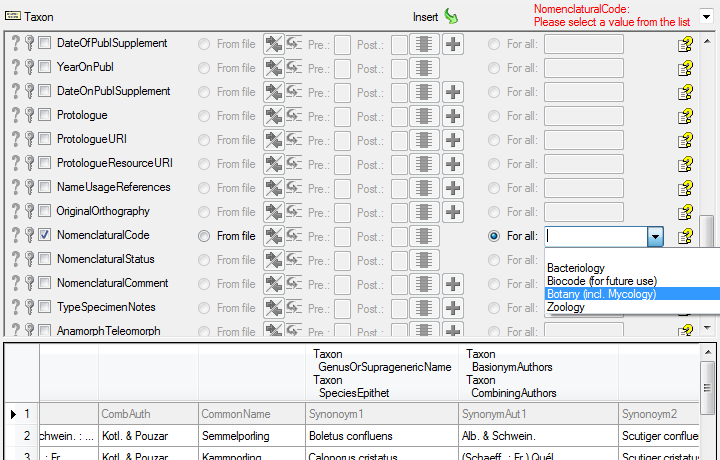Click the split column icon in OriginalOrthography row

pos(424,212)
